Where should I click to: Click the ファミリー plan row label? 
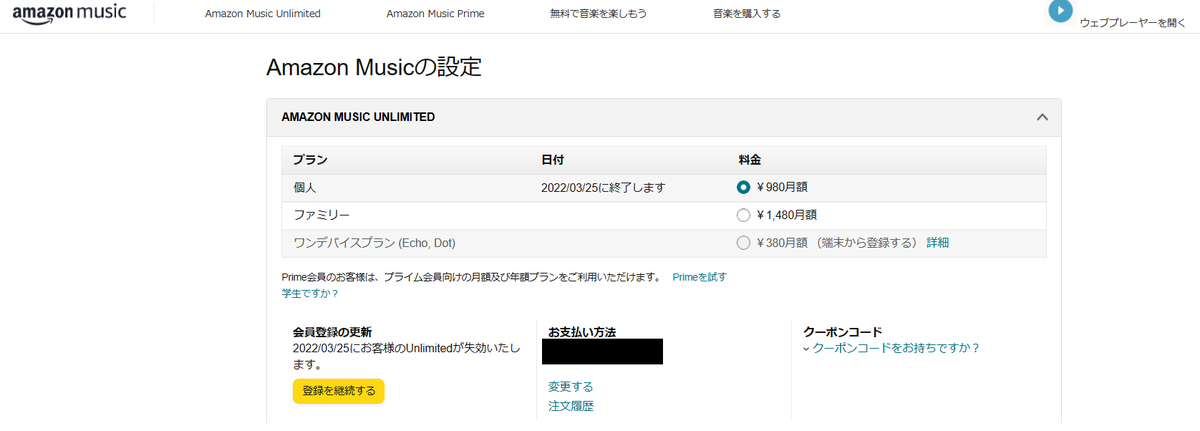coord(321,214)
